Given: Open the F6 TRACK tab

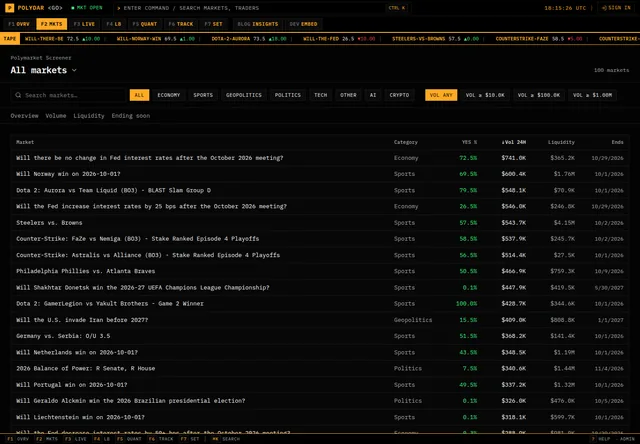Looking at the screenshot, I should point(181,24).
